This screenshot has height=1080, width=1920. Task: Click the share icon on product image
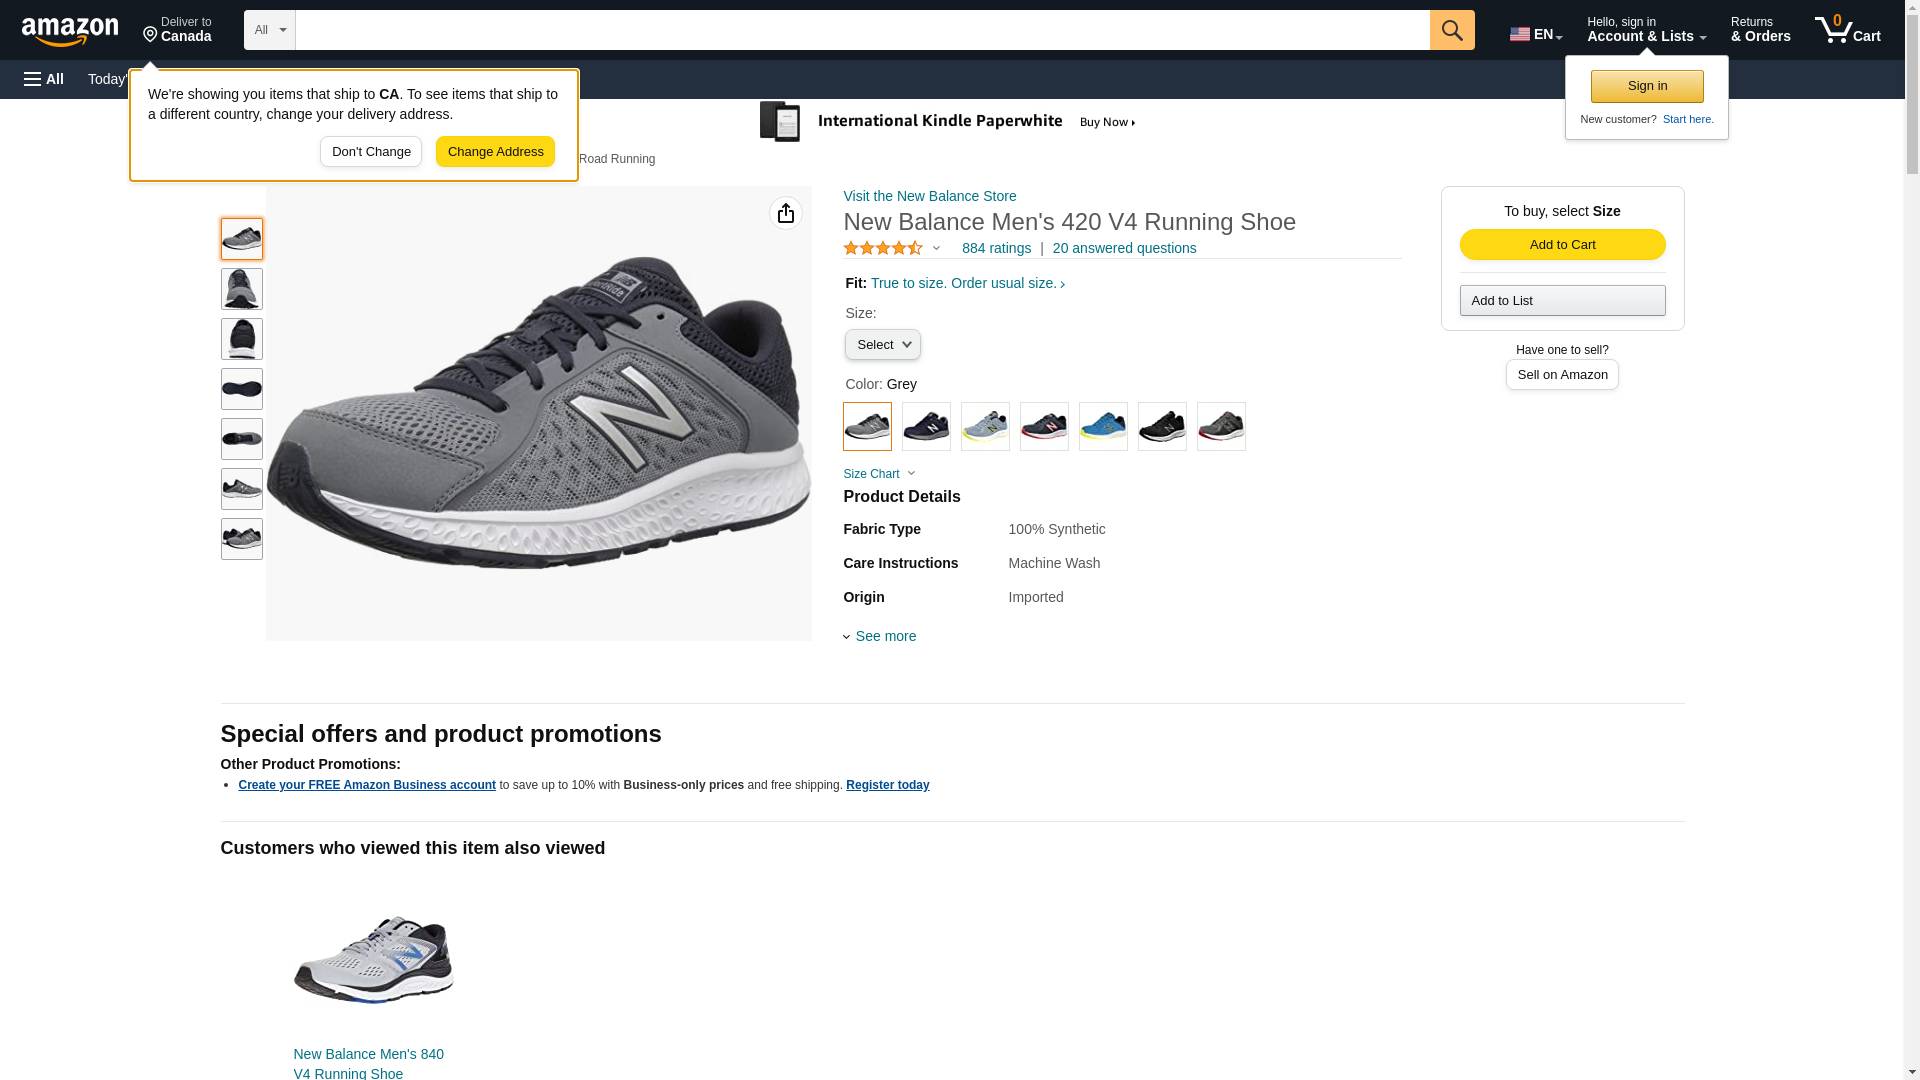[785, 213]
